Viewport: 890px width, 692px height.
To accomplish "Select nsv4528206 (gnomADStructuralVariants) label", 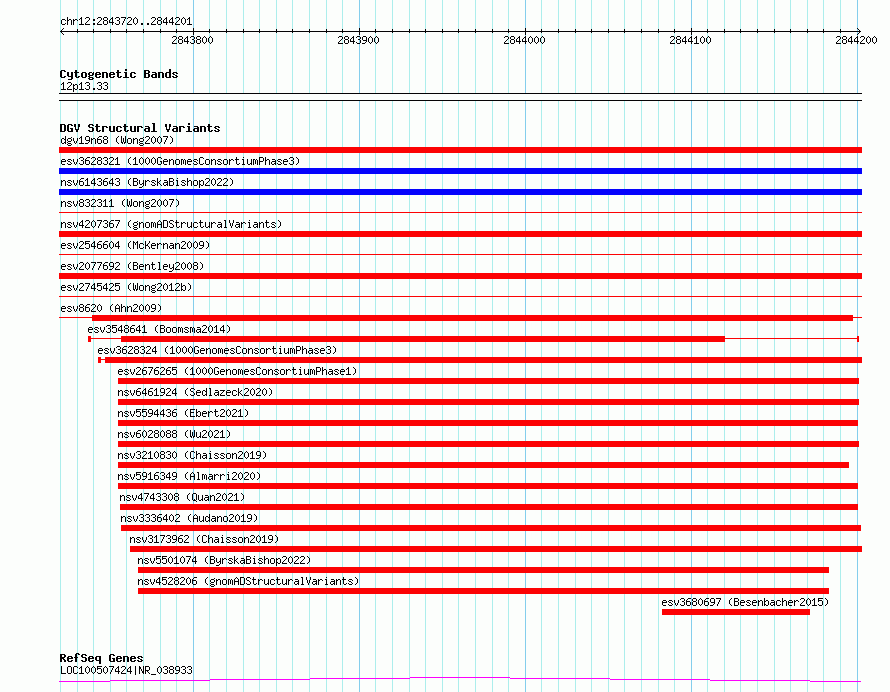I will pyautogui.click(x=248, y=581).
